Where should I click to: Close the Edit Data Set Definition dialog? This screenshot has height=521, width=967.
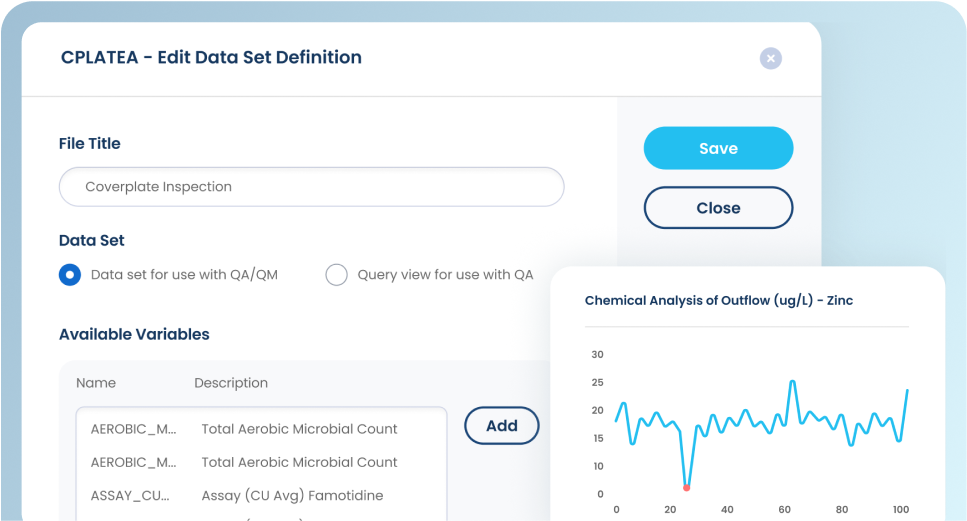point(770,59)
